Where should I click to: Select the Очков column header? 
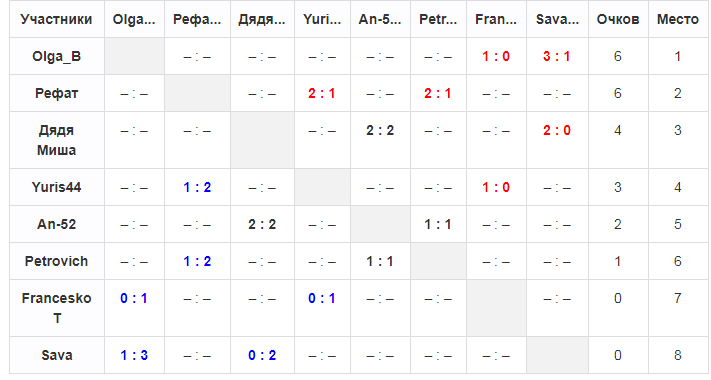tap(618, 19)
